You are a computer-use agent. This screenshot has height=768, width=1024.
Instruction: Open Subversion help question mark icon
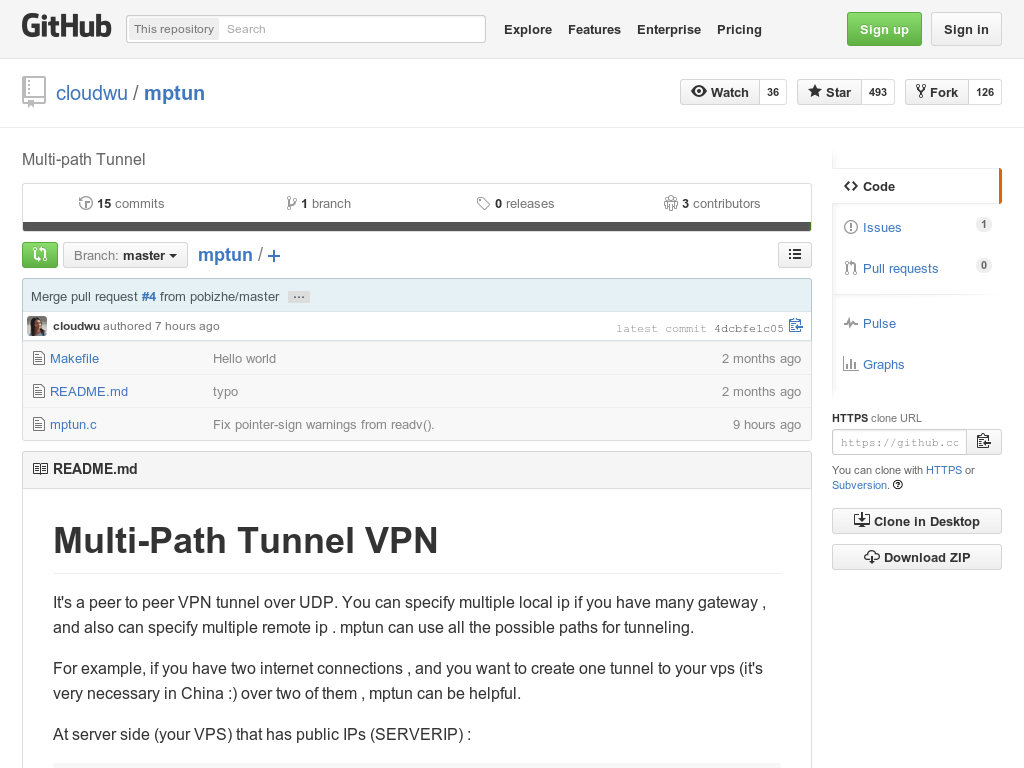coord(898,485)
